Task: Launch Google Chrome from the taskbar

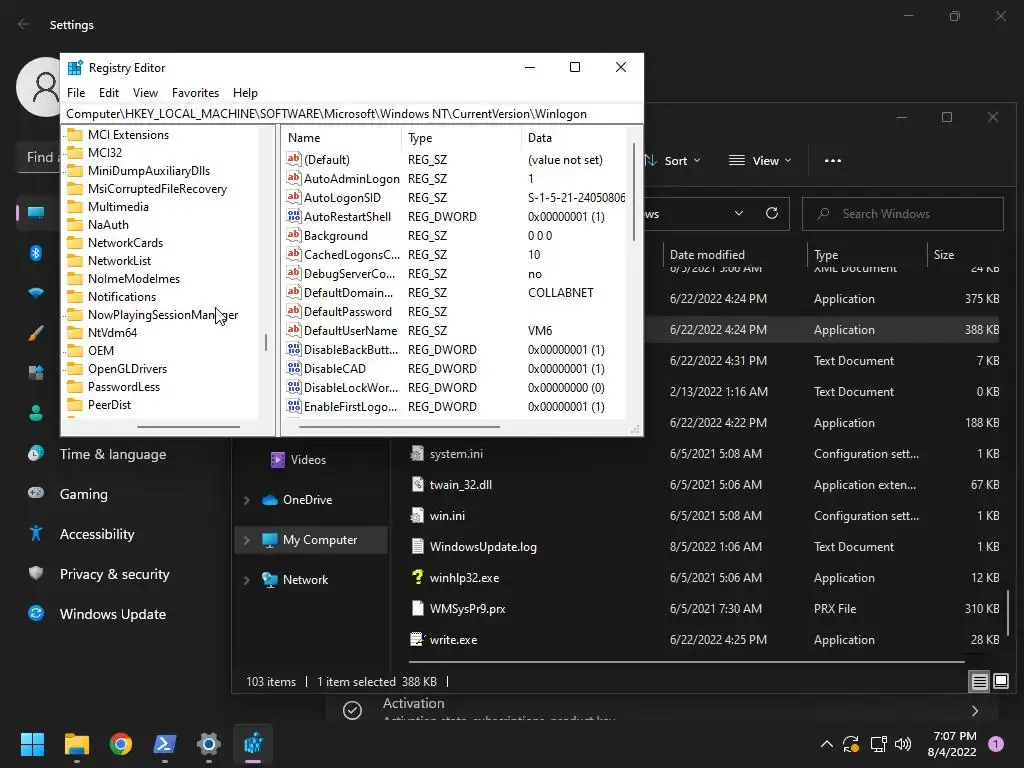Action: coord(121,744)
